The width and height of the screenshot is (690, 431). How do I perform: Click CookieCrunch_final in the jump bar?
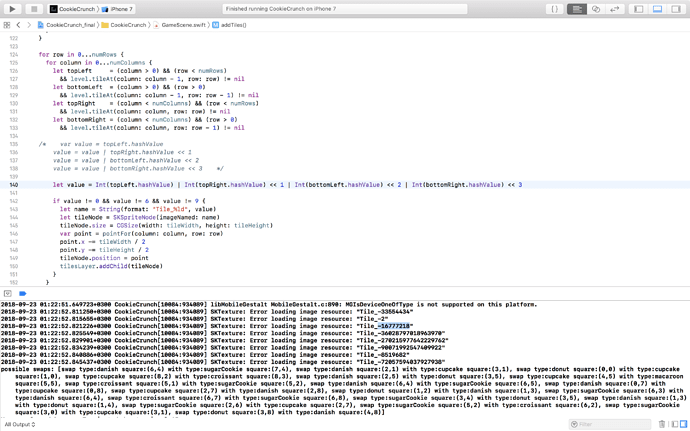pyautogui.click(x=70, y=25)
